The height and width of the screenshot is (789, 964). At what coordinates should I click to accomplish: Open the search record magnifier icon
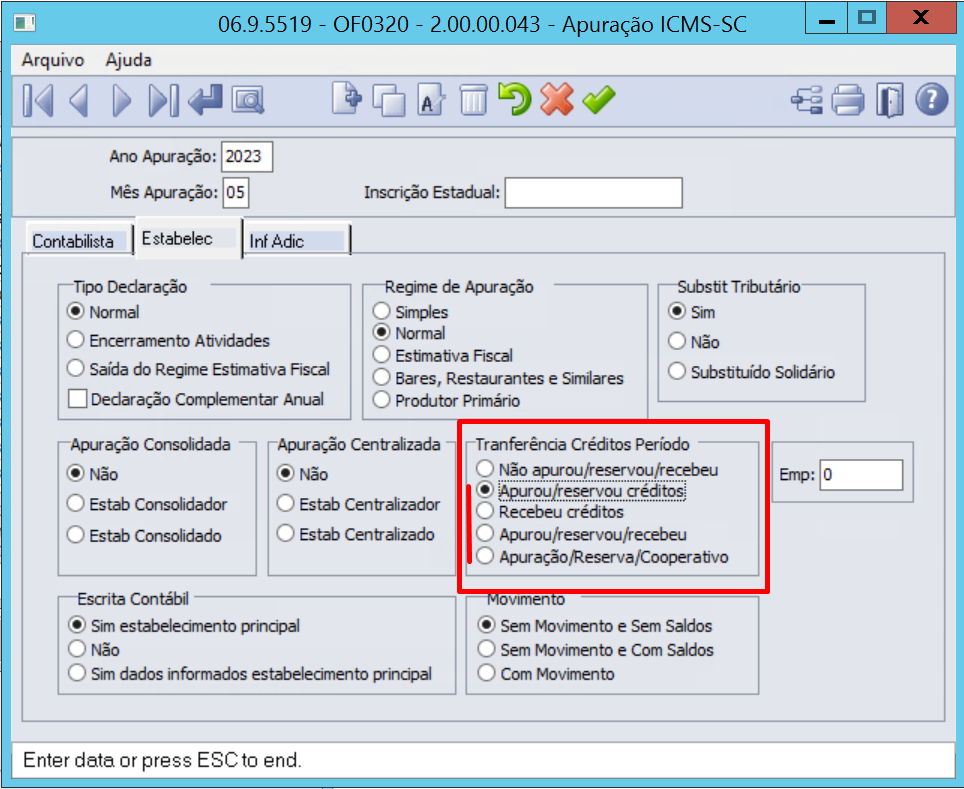click(246, 100)
